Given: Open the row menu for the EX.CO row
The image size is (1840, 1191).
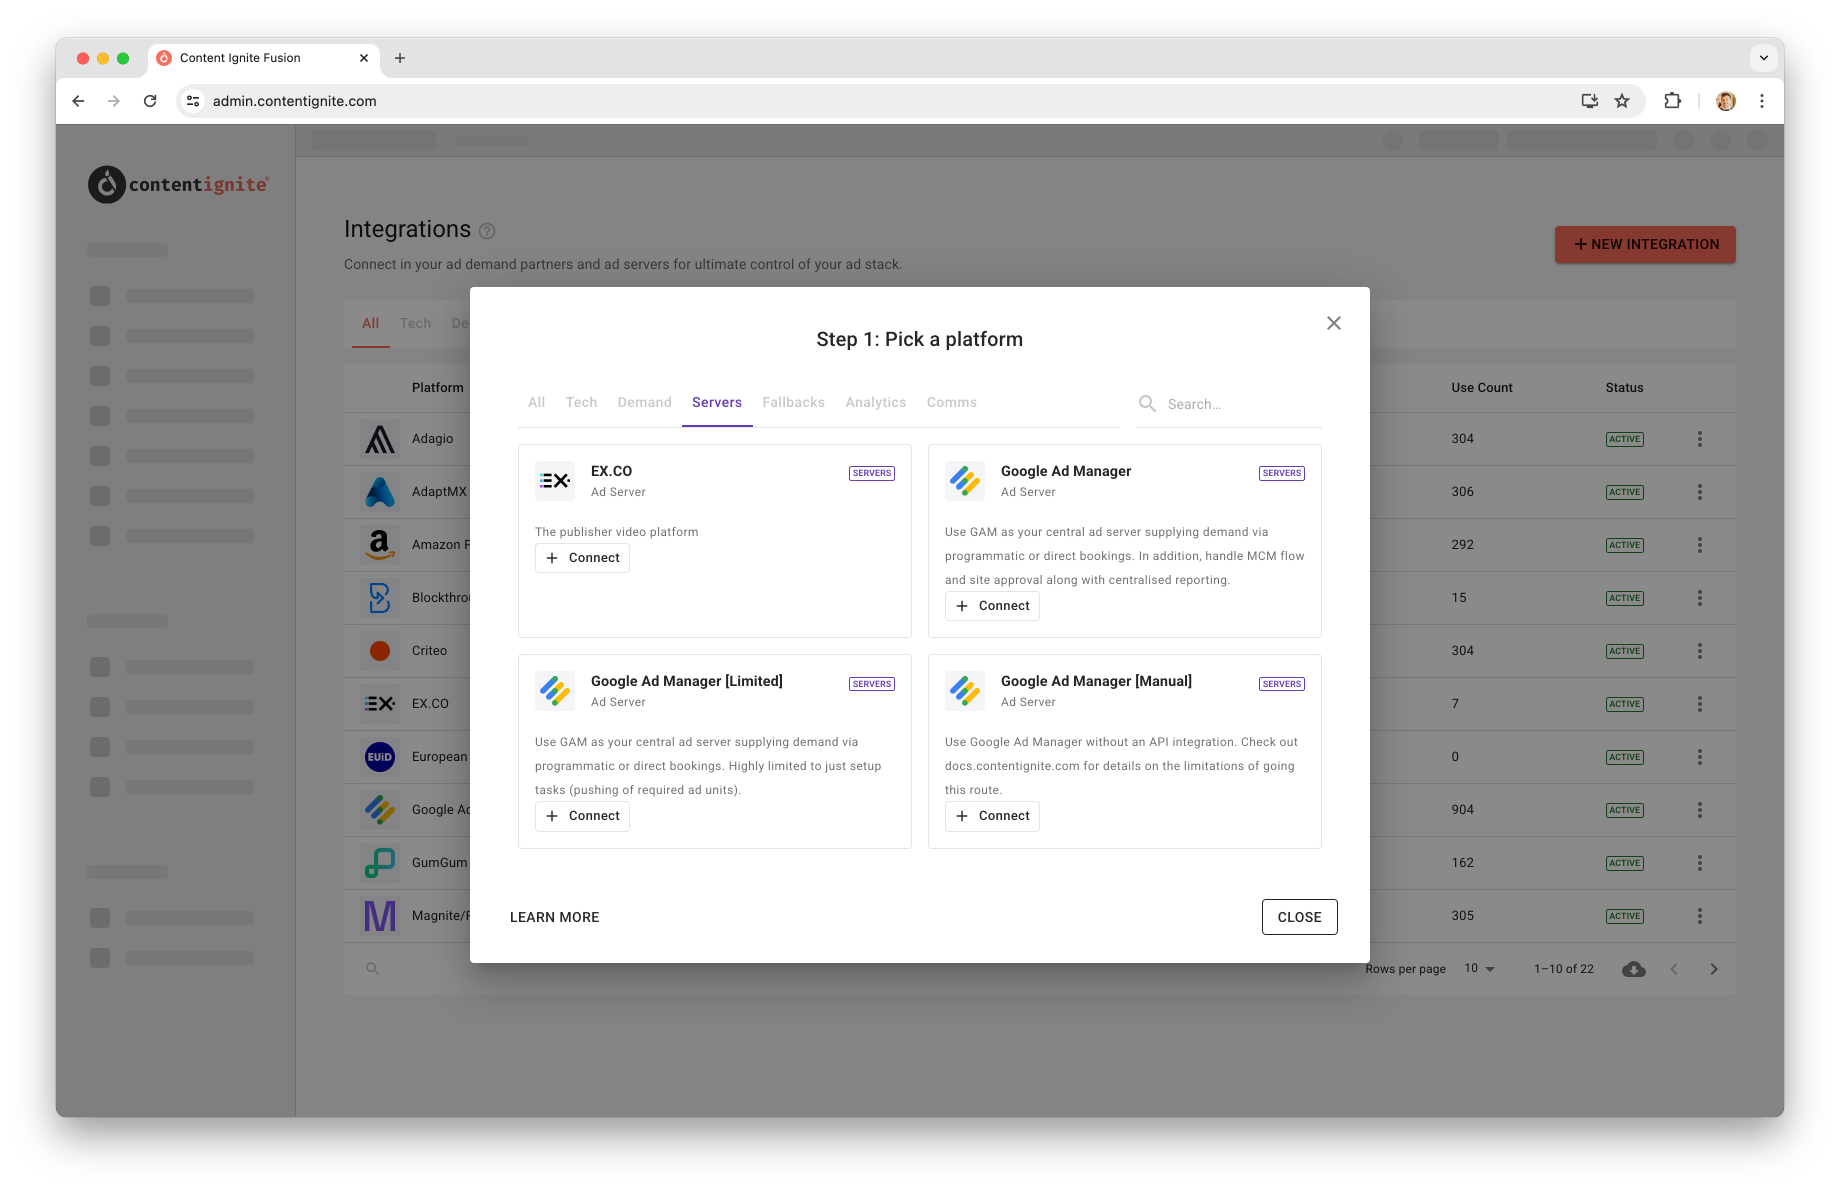Looking at the screenshot, I should [x=1700, y=704].
